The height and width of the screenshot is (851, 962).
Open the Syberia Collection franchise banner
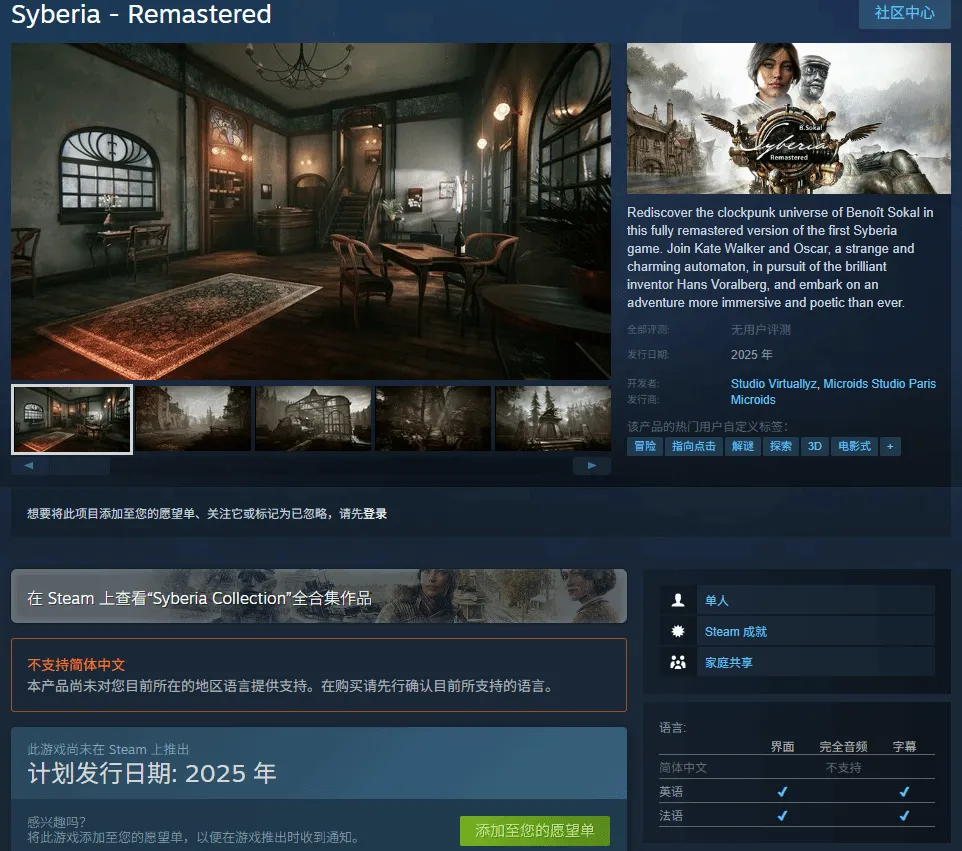[x=318, y=596]
